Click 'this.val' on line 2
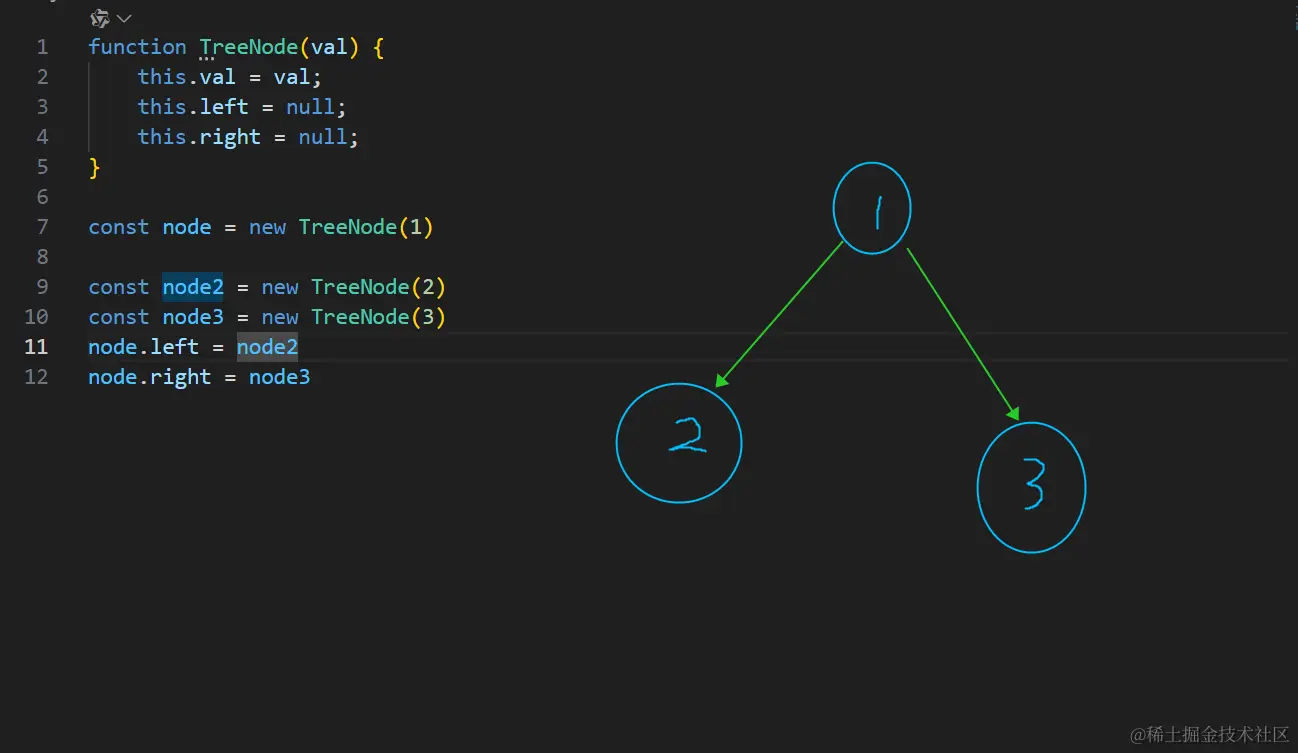This screenshot has width=1298, height=753. (186, 77)
